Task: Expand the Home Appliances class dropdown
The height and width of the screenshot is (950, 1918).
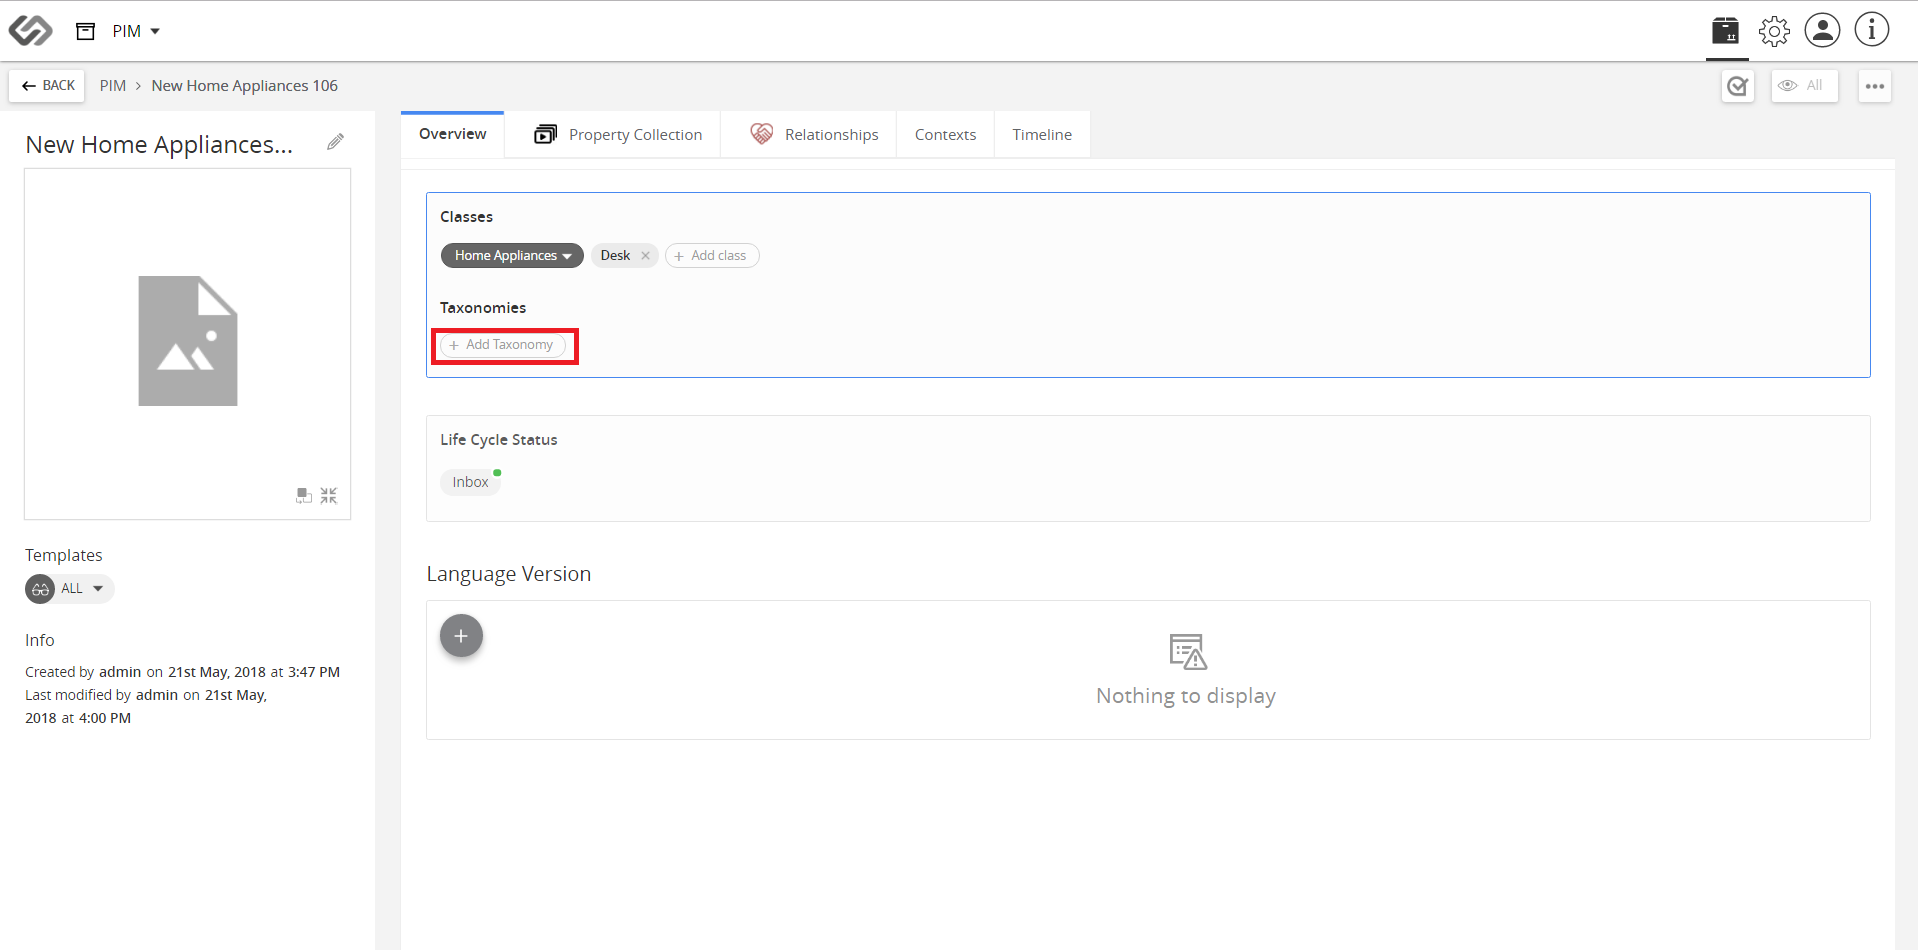Action: click(512, 256)
